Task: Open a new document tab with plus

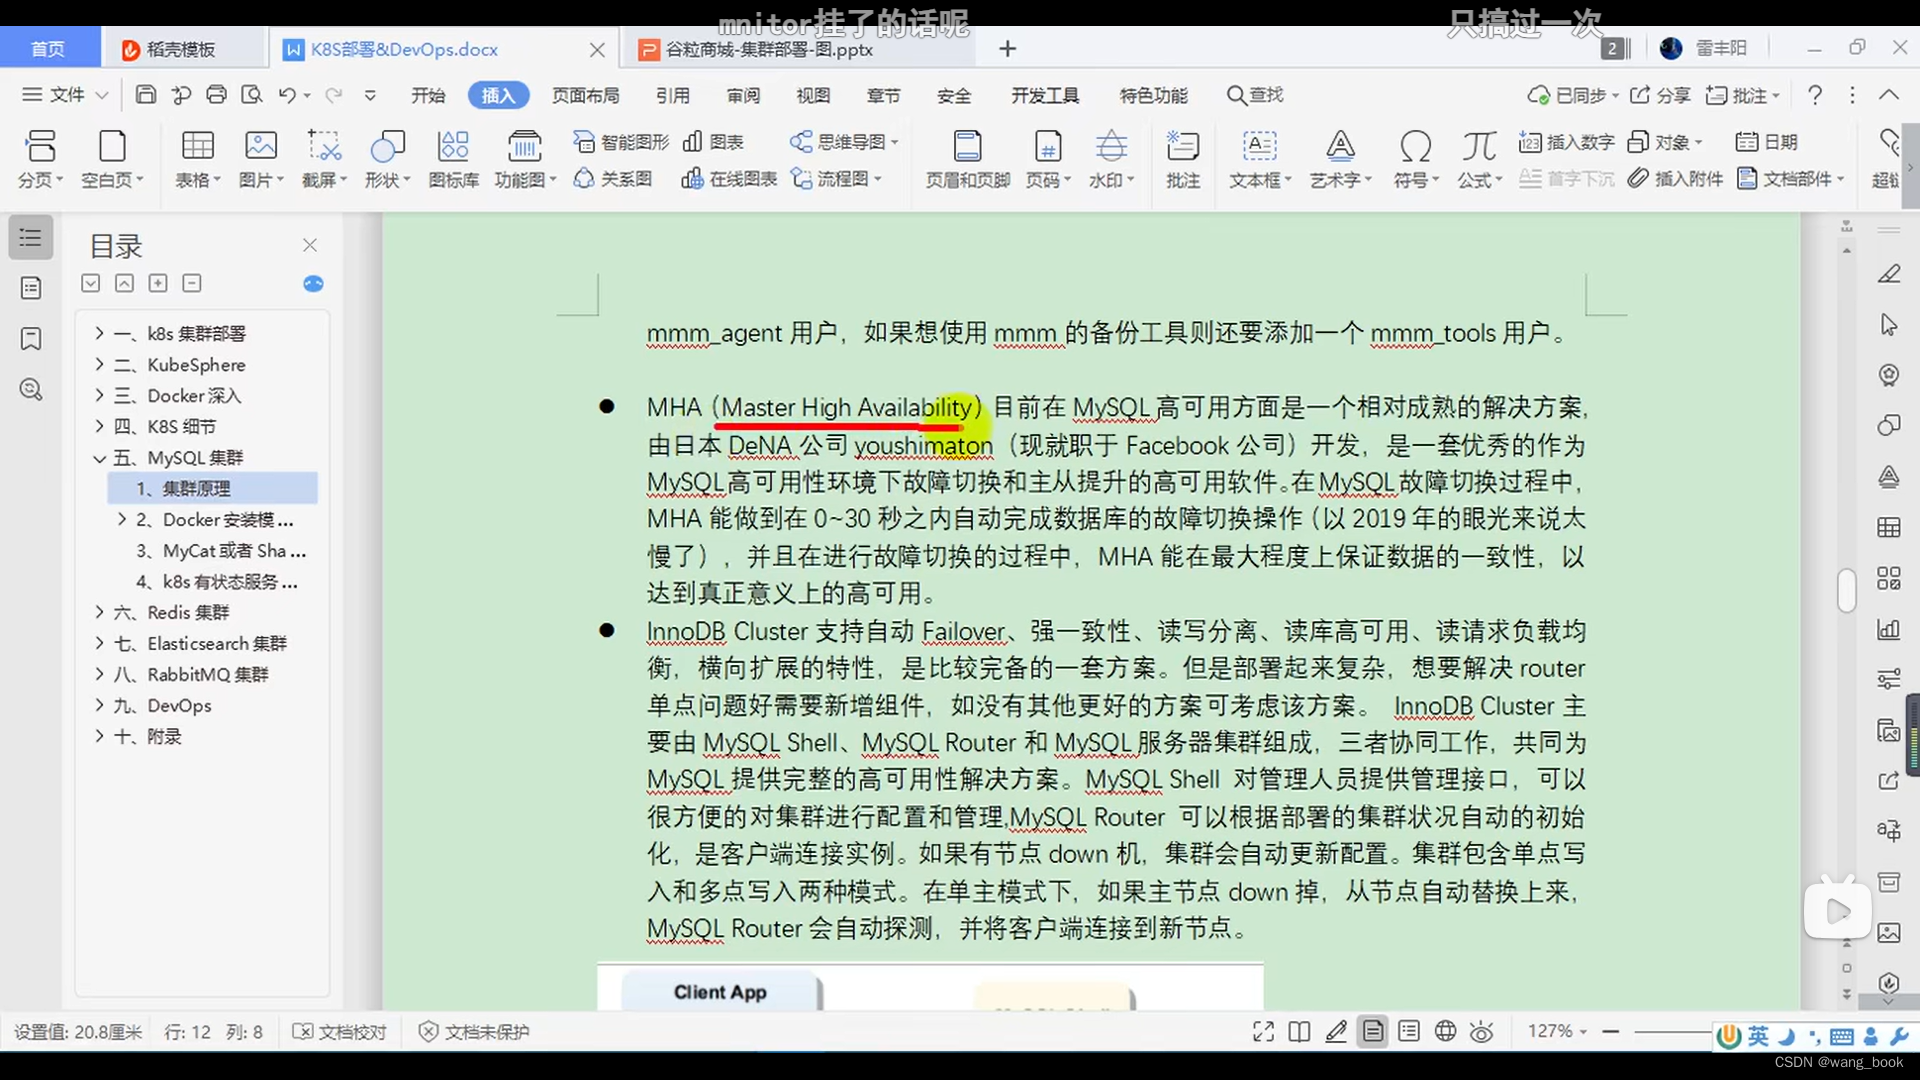Action: pyautogui.click(x=1008, y=49)
